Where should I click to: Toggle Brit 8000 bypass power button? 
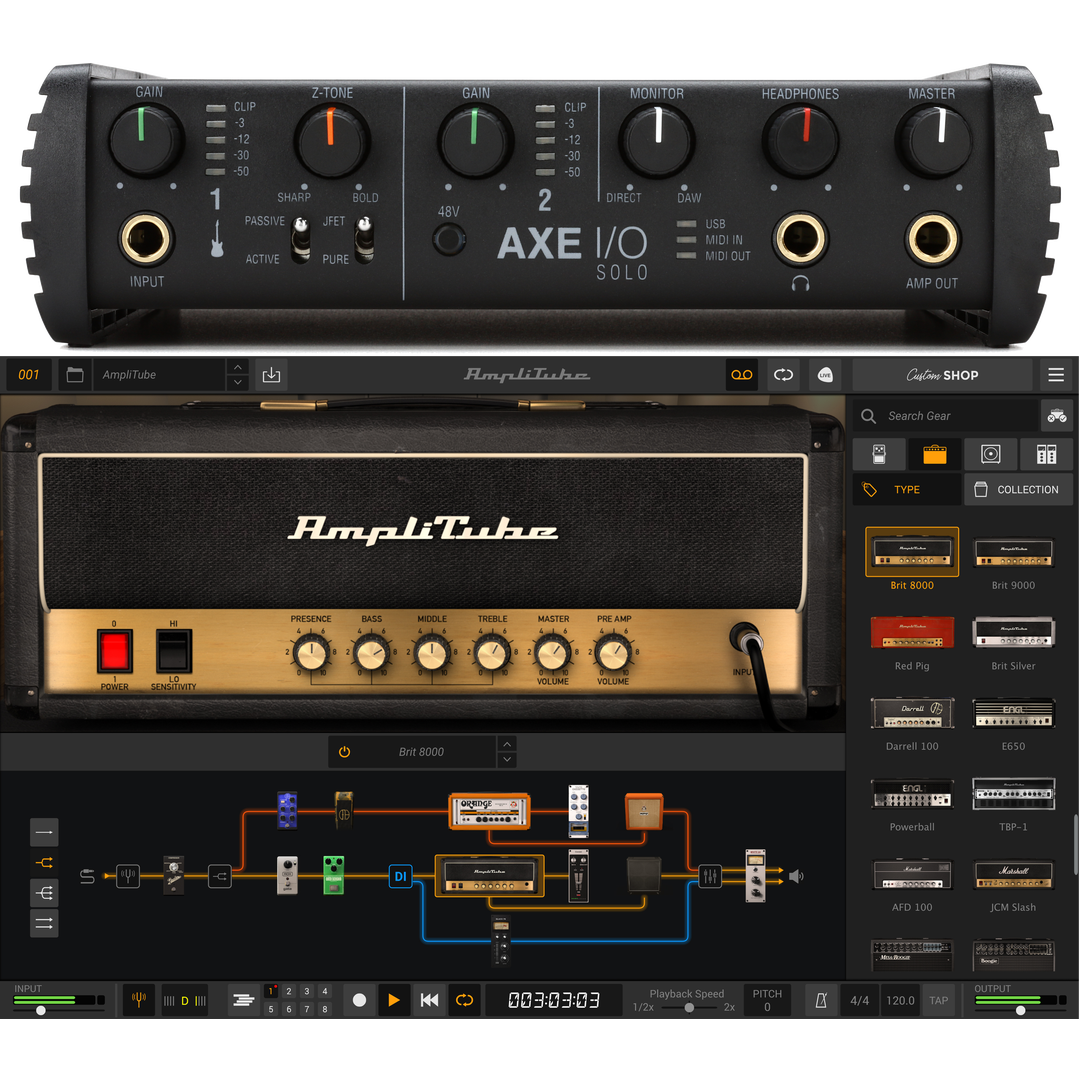pyautogui.click(x=345, y=752)
